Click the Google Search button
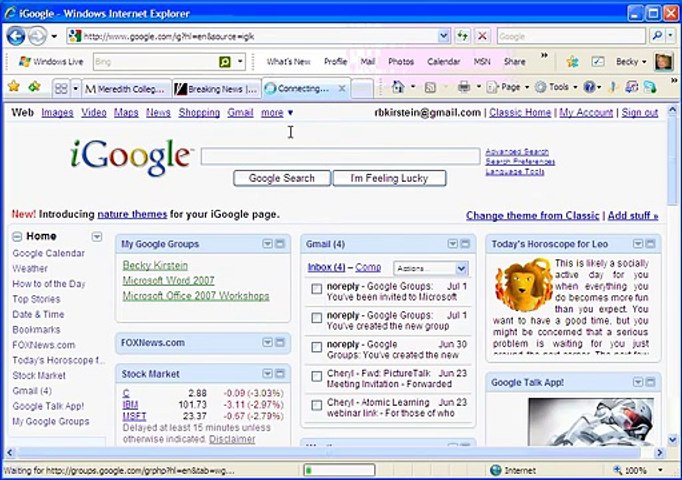Viewport: 682px width, 480px height. (281, 178)
